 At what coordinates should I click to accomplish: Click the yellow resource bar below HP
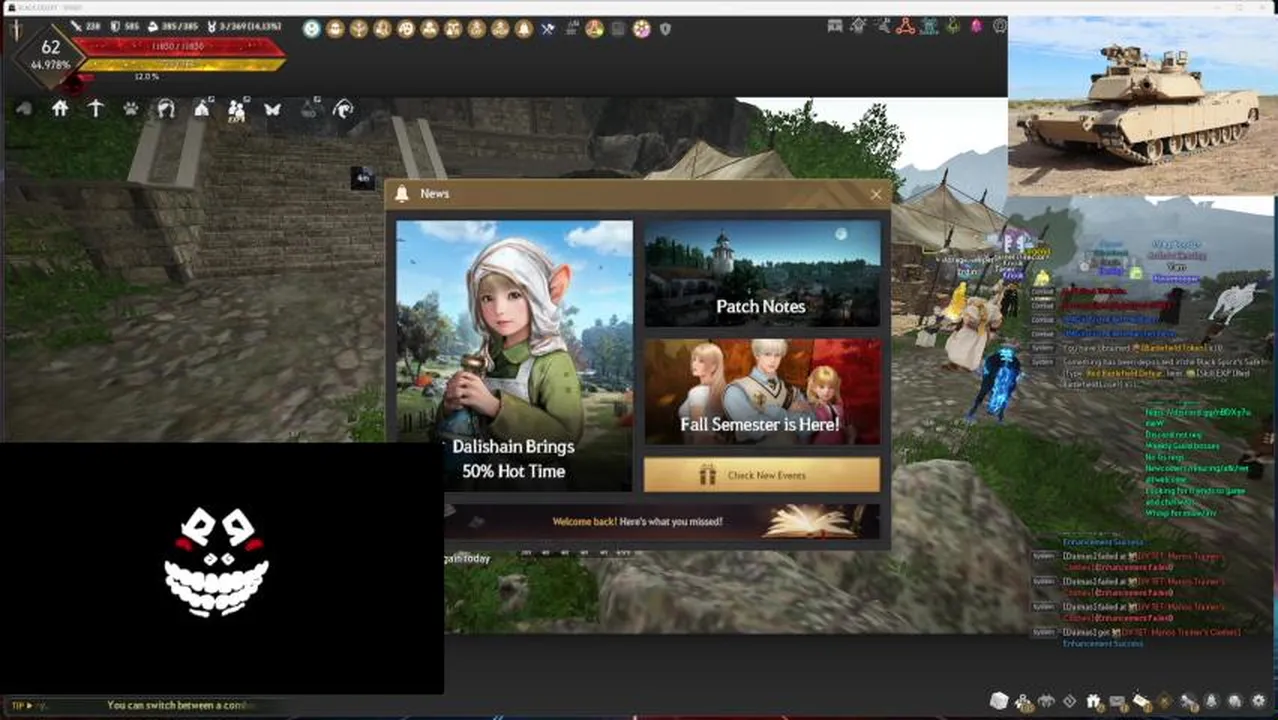(x=180, y=64)
